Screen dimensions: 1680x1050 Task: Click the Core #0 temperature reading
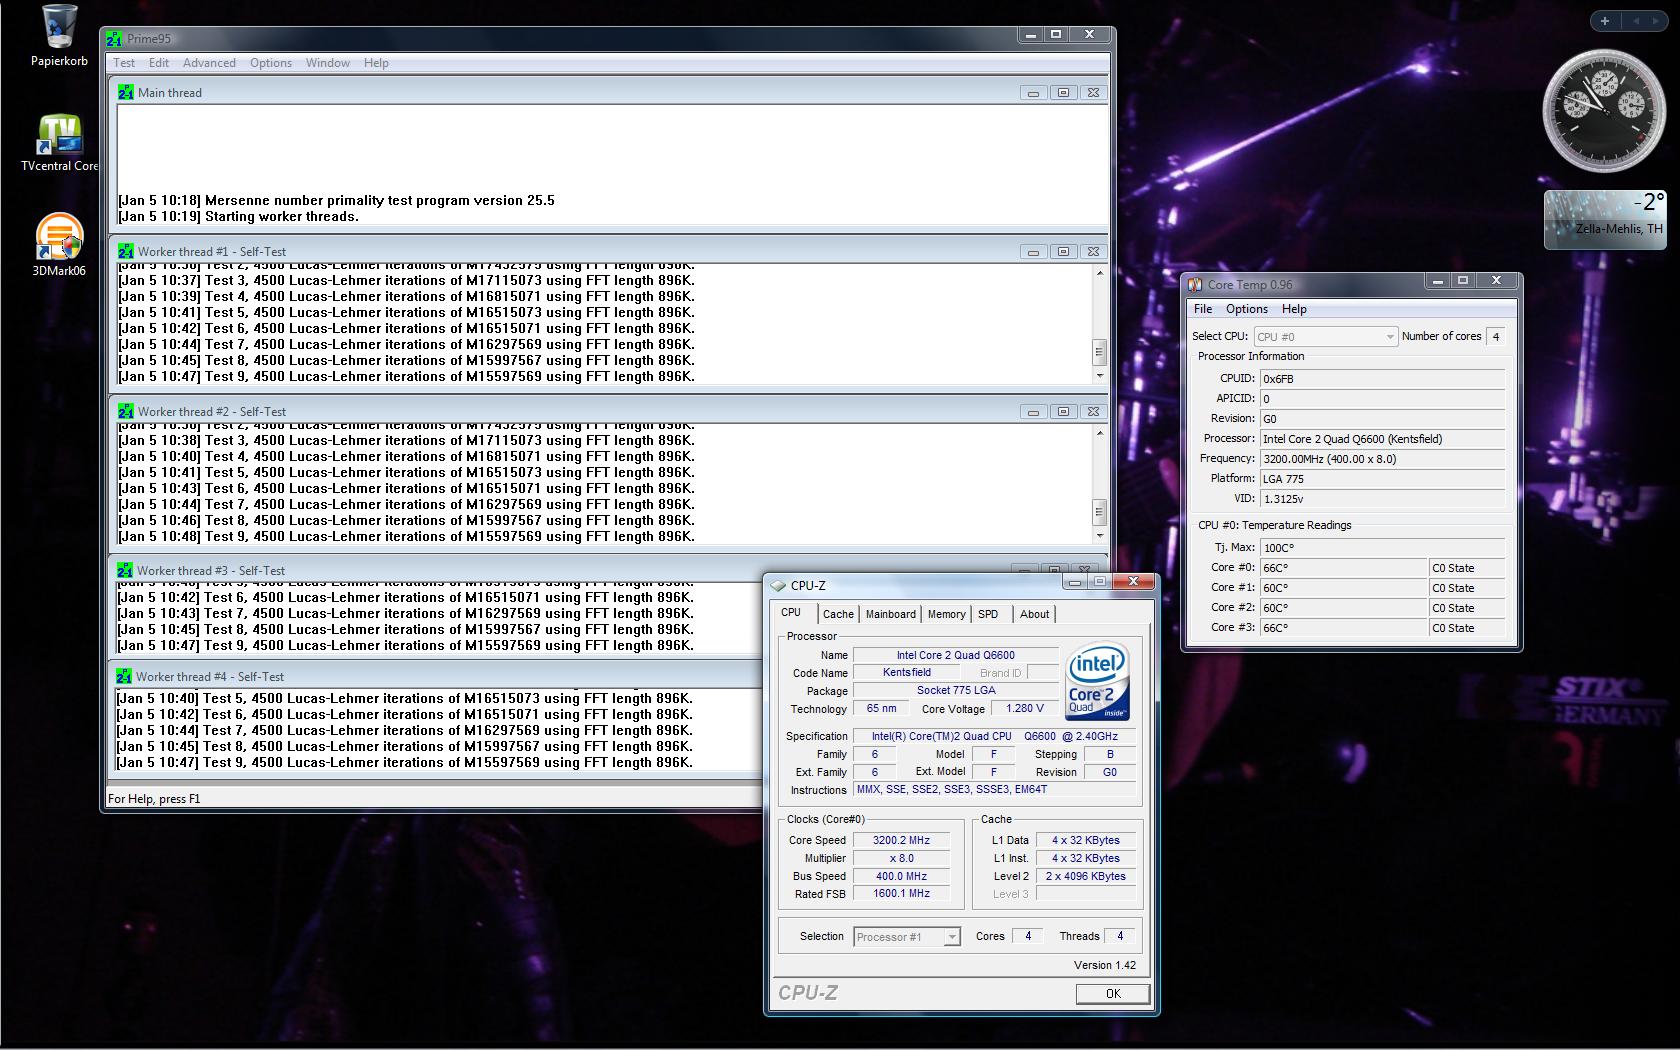(x=1342, y=568)
